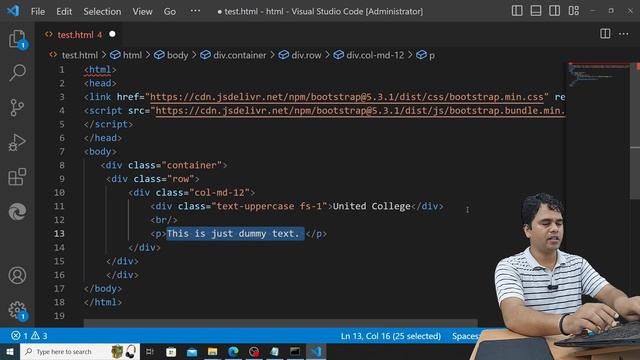
Task: Click the 'col-md-12' class value on line 10
Action: [x=219, y=193]
